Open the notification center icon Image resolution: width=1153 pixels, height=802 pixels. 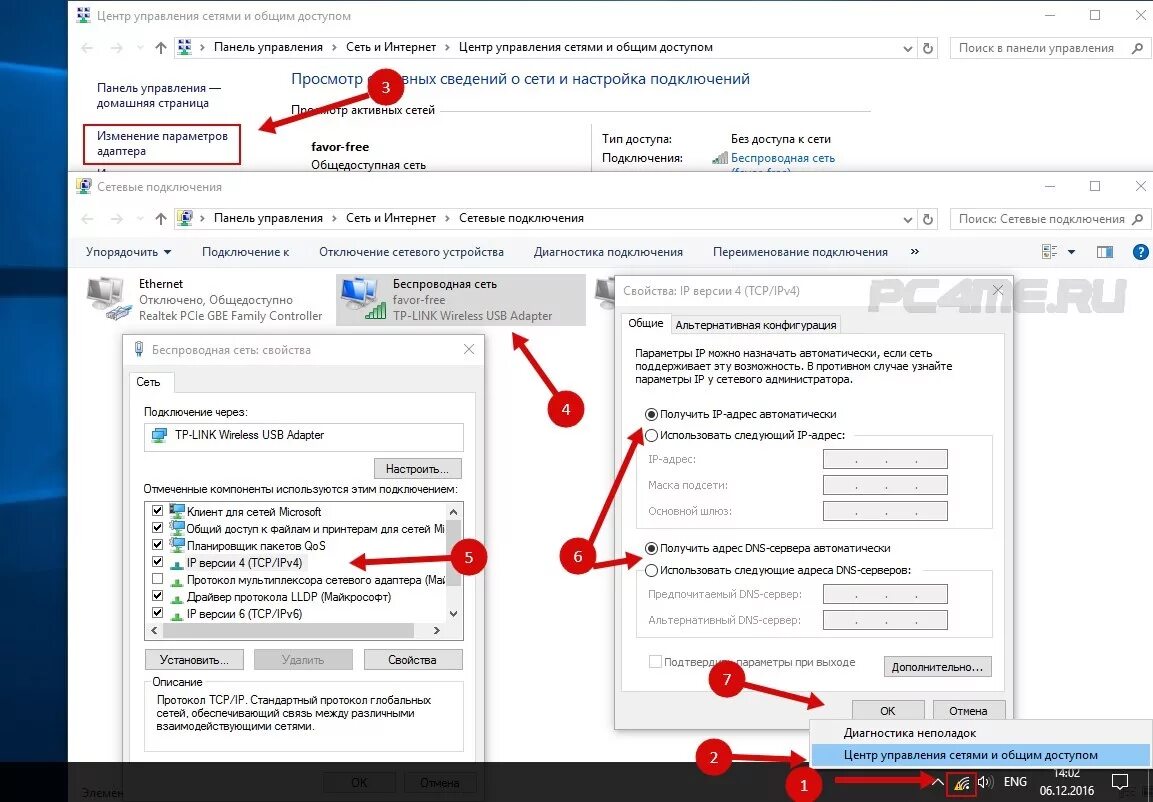point(1120,782)
